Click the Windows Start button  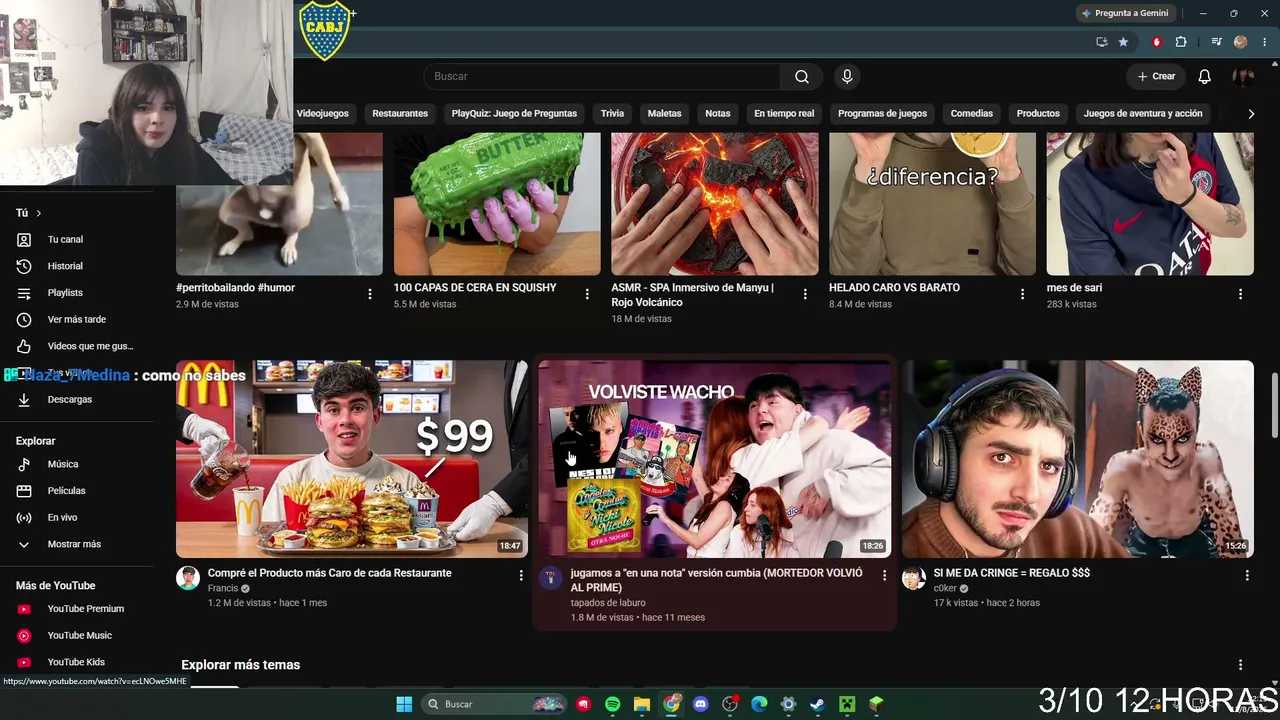pyautogui.click(x=404, y=704)
